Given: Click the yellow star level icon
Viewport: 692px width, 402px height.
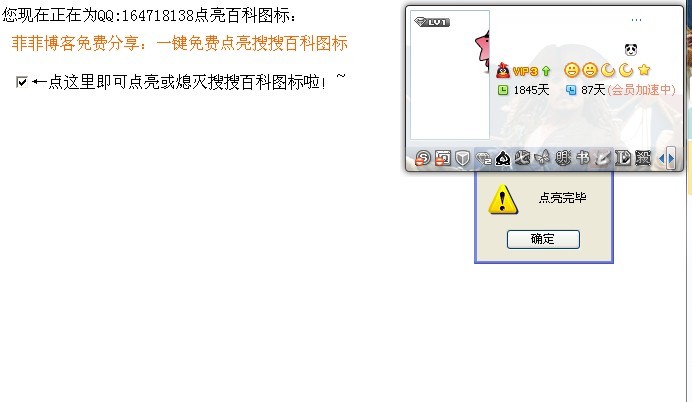Looking at the screenshot, I should point(644,70).
